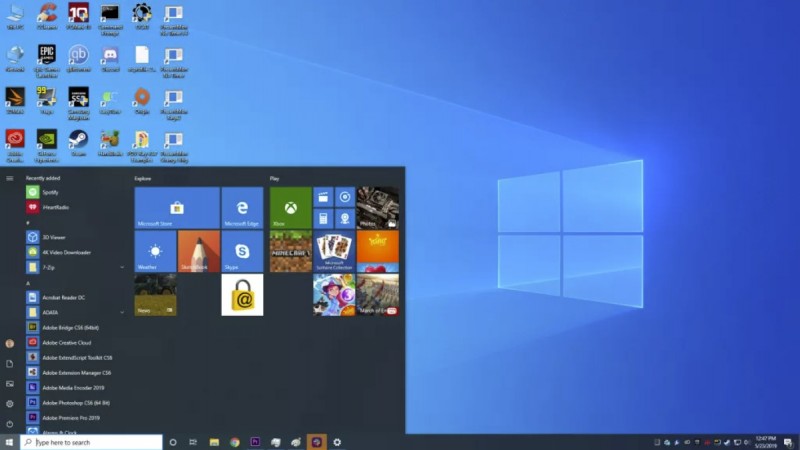Screen dimensions: 800x450
Task: Select Adobe Photoshop CS6 in app list
Action: point(75,401)
